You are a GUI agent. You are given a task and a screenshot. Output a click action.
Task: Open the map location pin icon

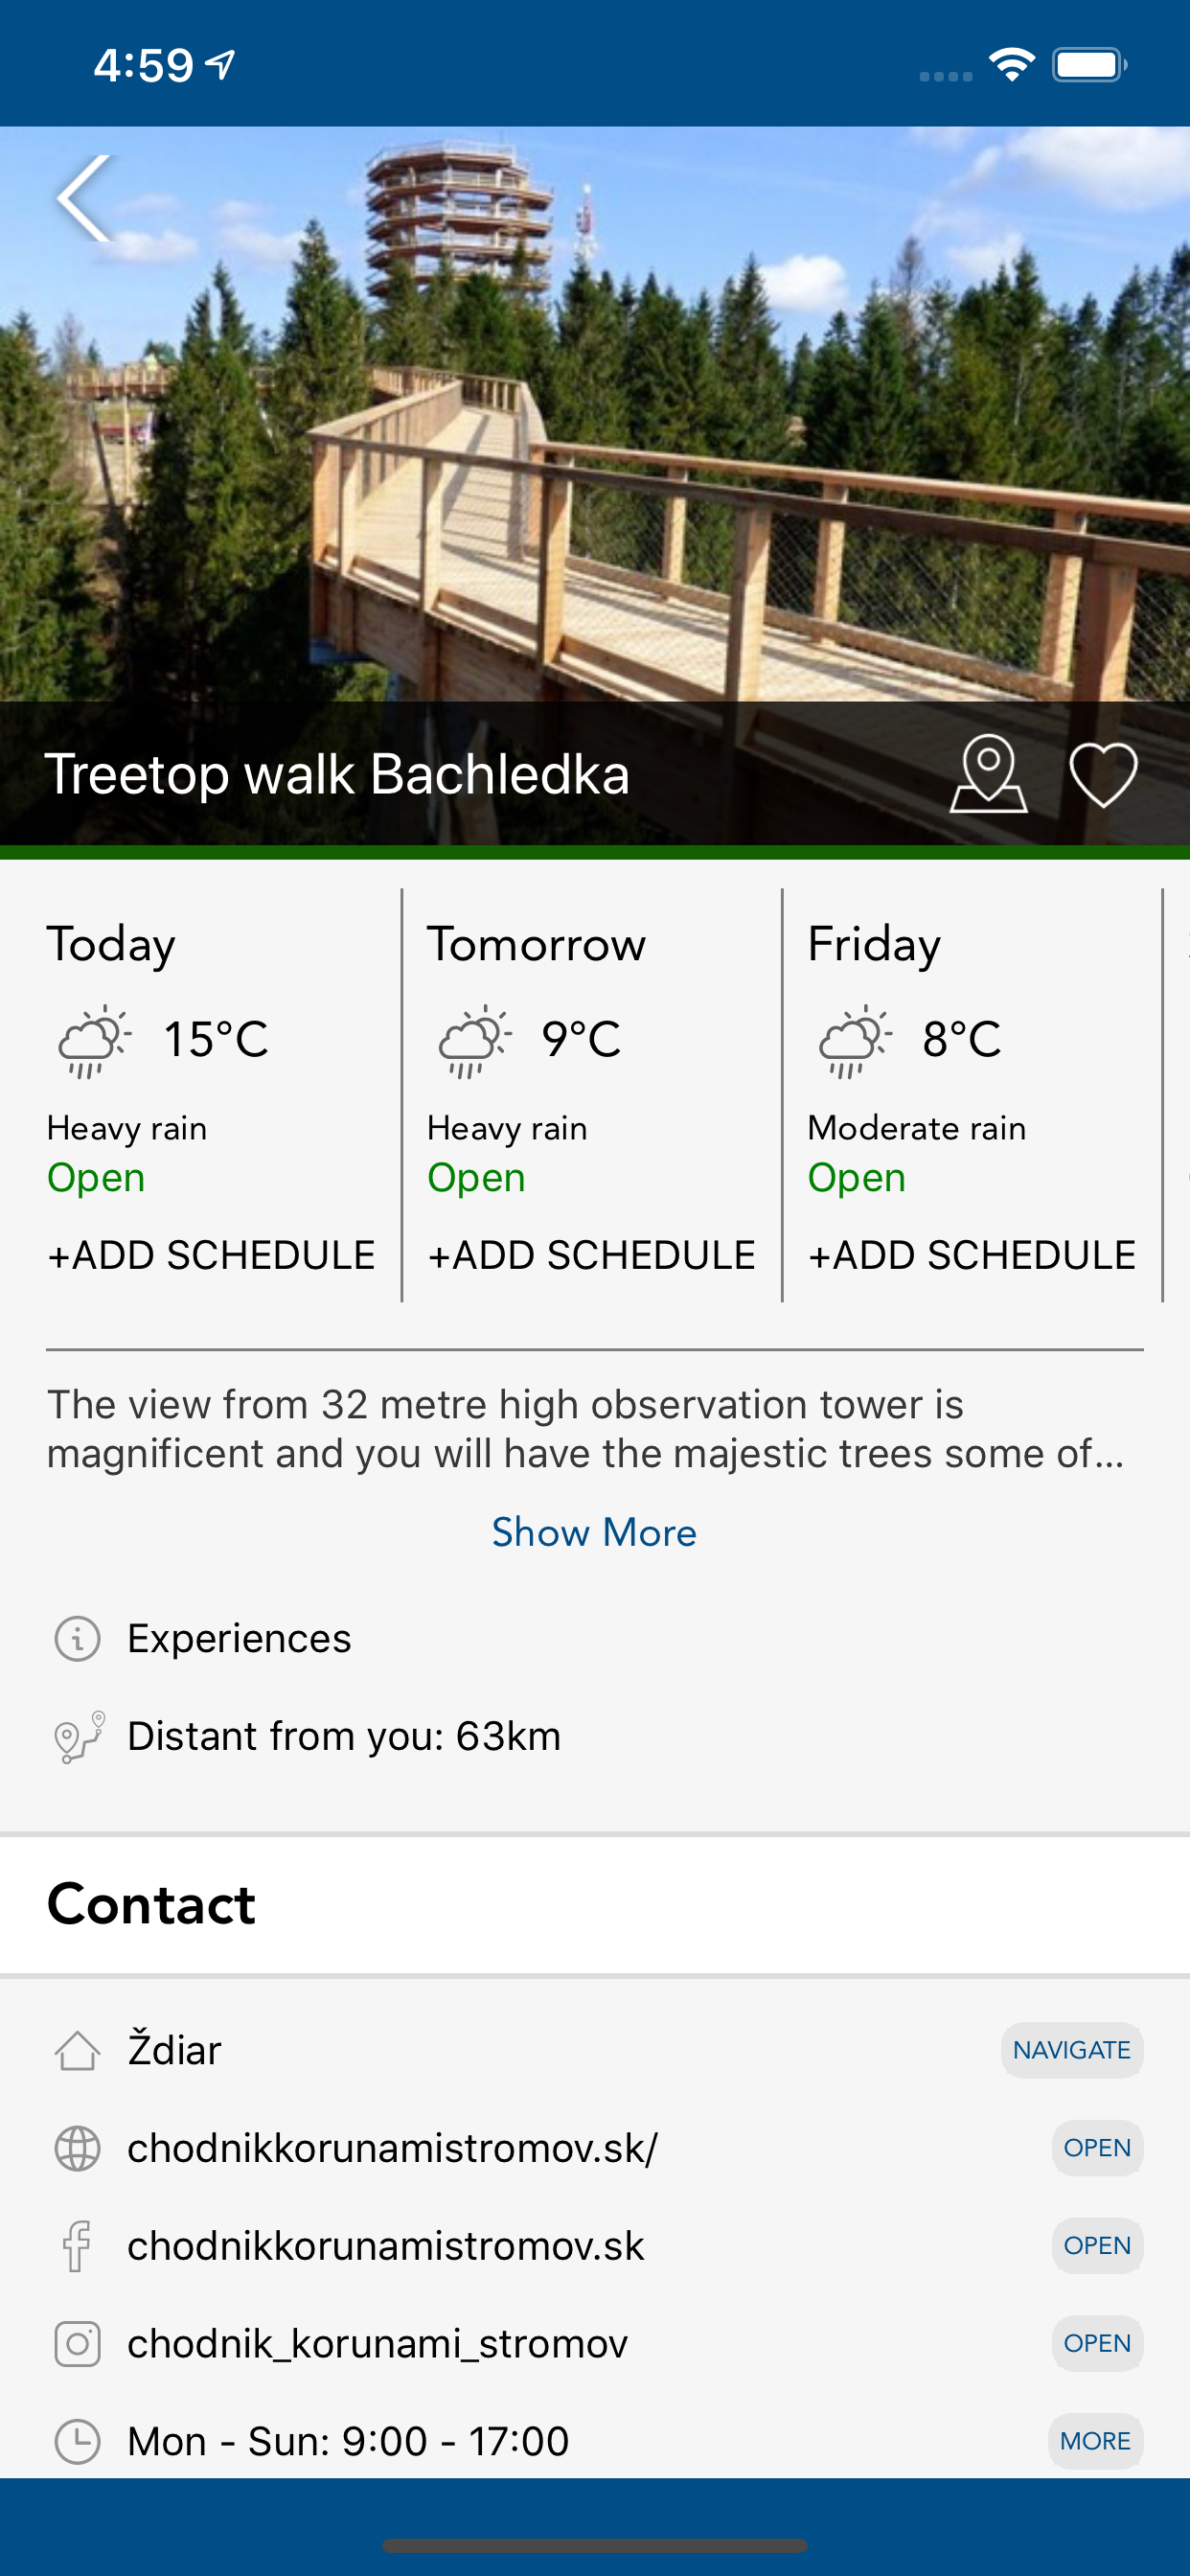coord(988,774)
